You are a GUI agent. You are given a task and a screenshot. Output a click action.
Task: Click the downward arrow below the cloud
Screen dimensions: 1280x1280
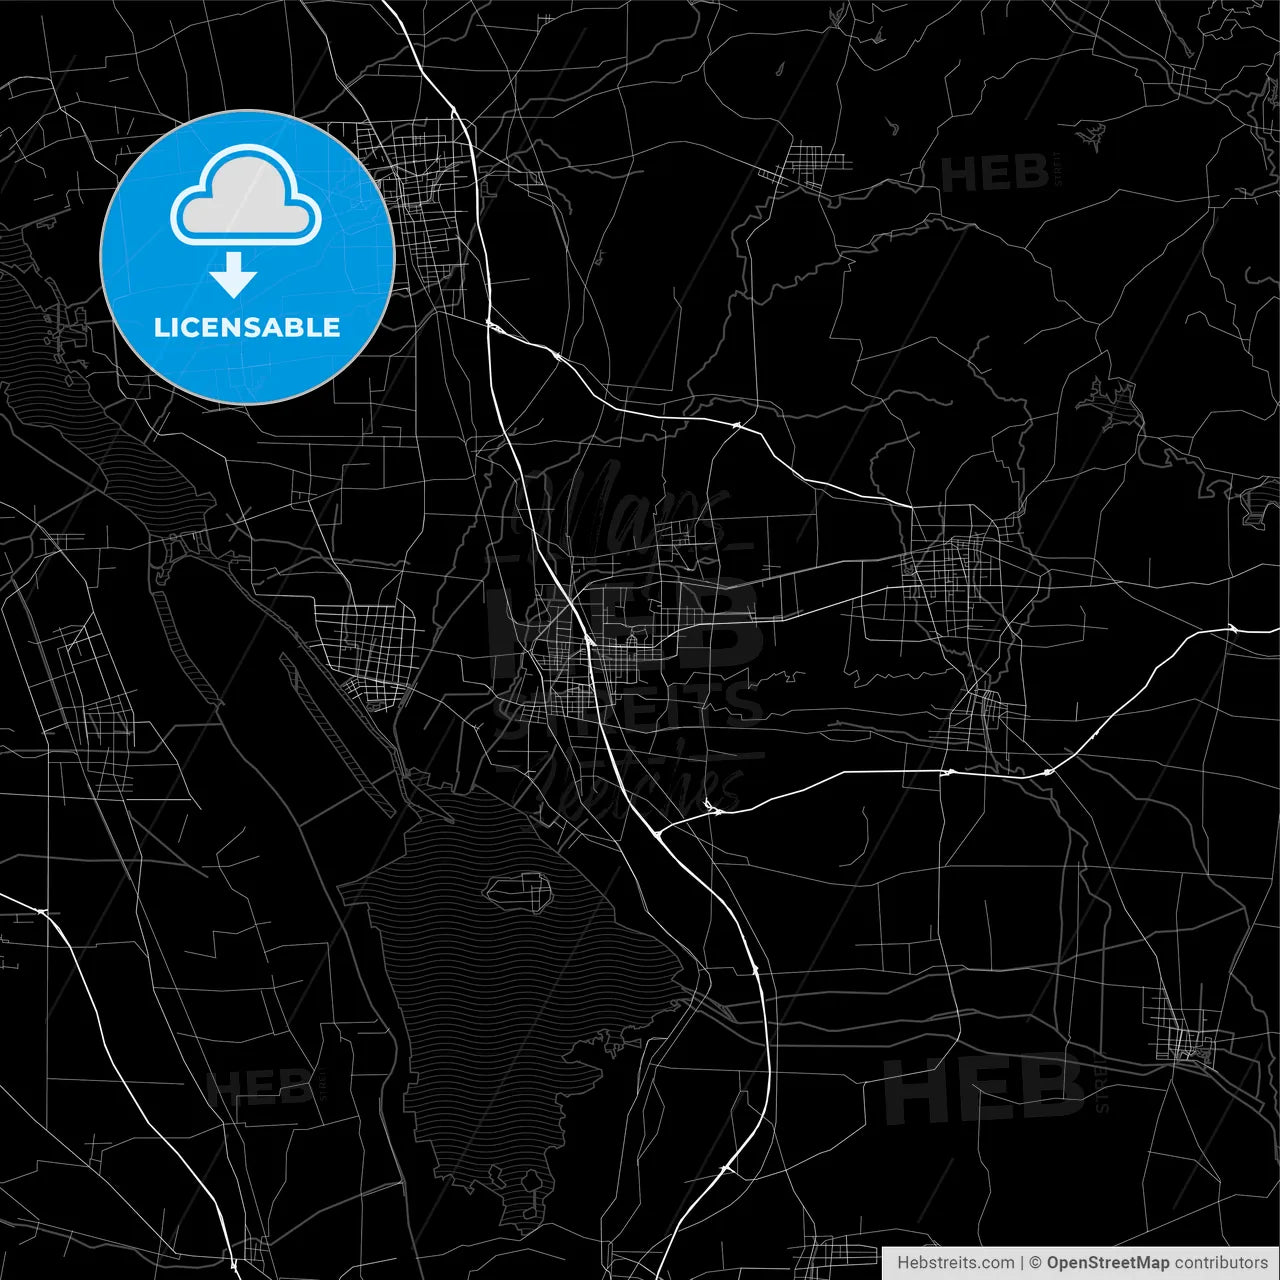[x=235, y=273]
